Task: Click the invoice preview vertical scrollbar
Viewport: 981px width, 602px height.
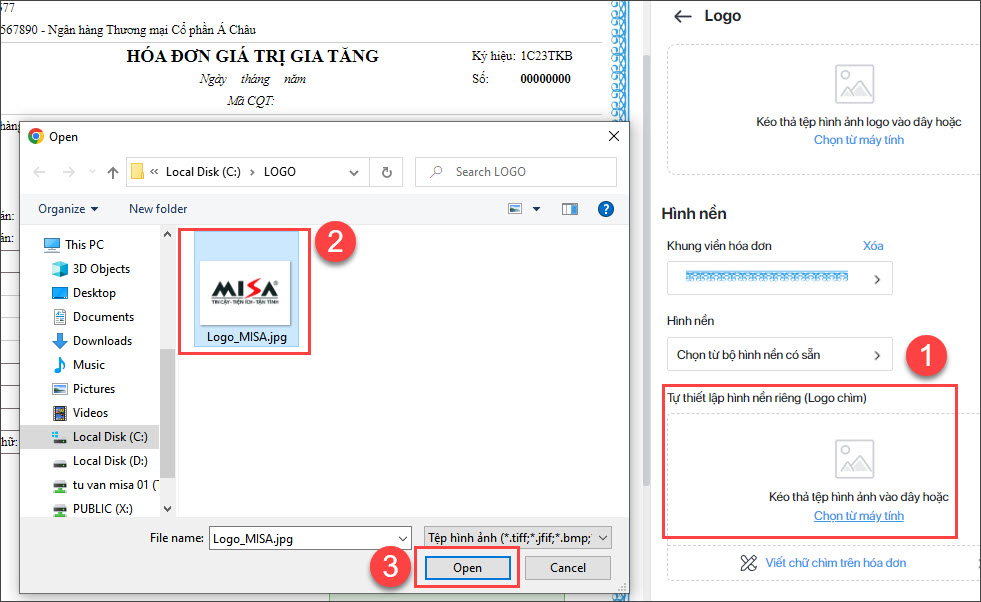Action: click(x=646, y=269)
